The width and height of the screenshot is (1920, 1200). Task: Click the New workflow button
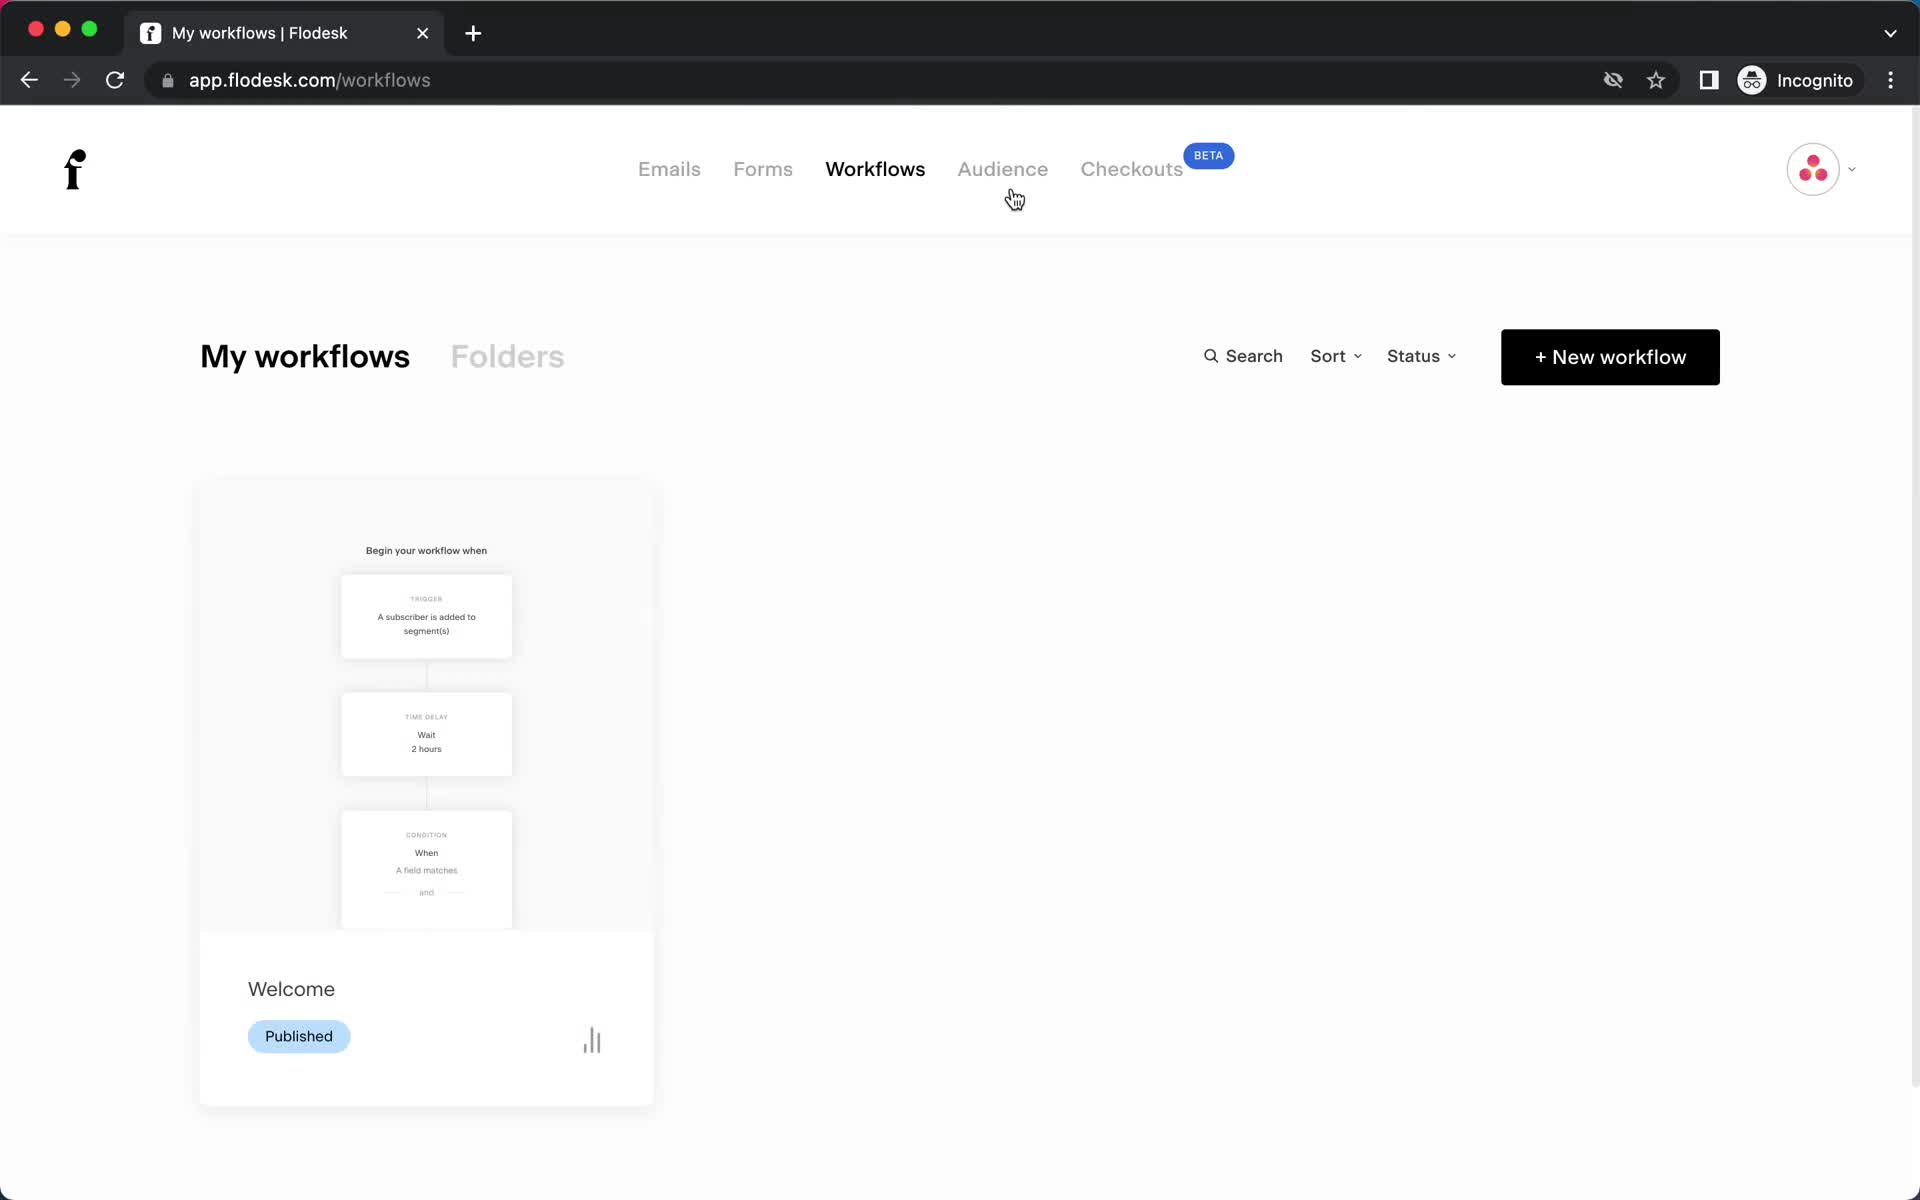tap(1609, 357)
